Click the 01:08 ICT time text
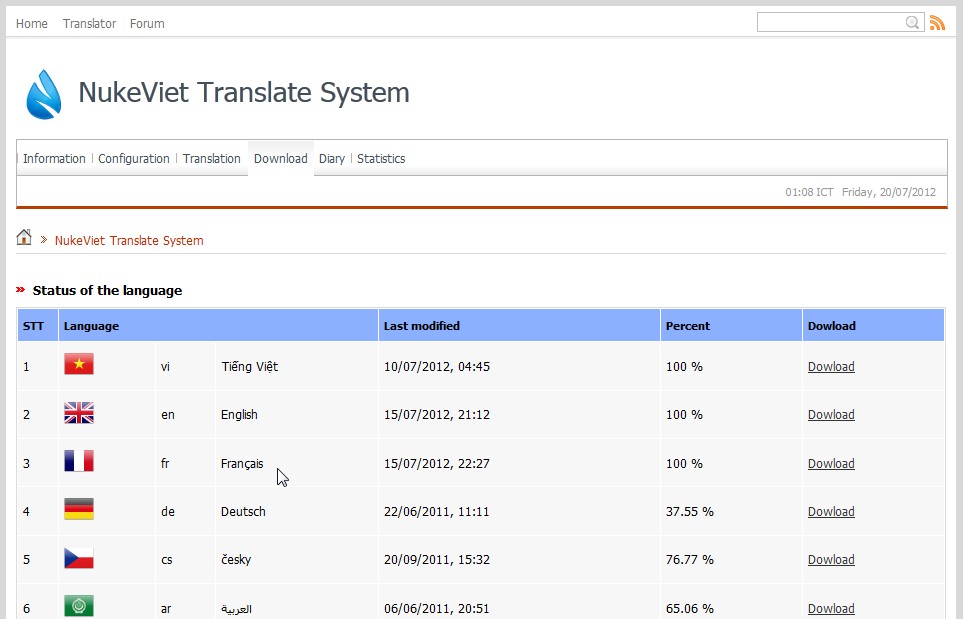The width and height of the screenshot is (963, 619). 809,192
